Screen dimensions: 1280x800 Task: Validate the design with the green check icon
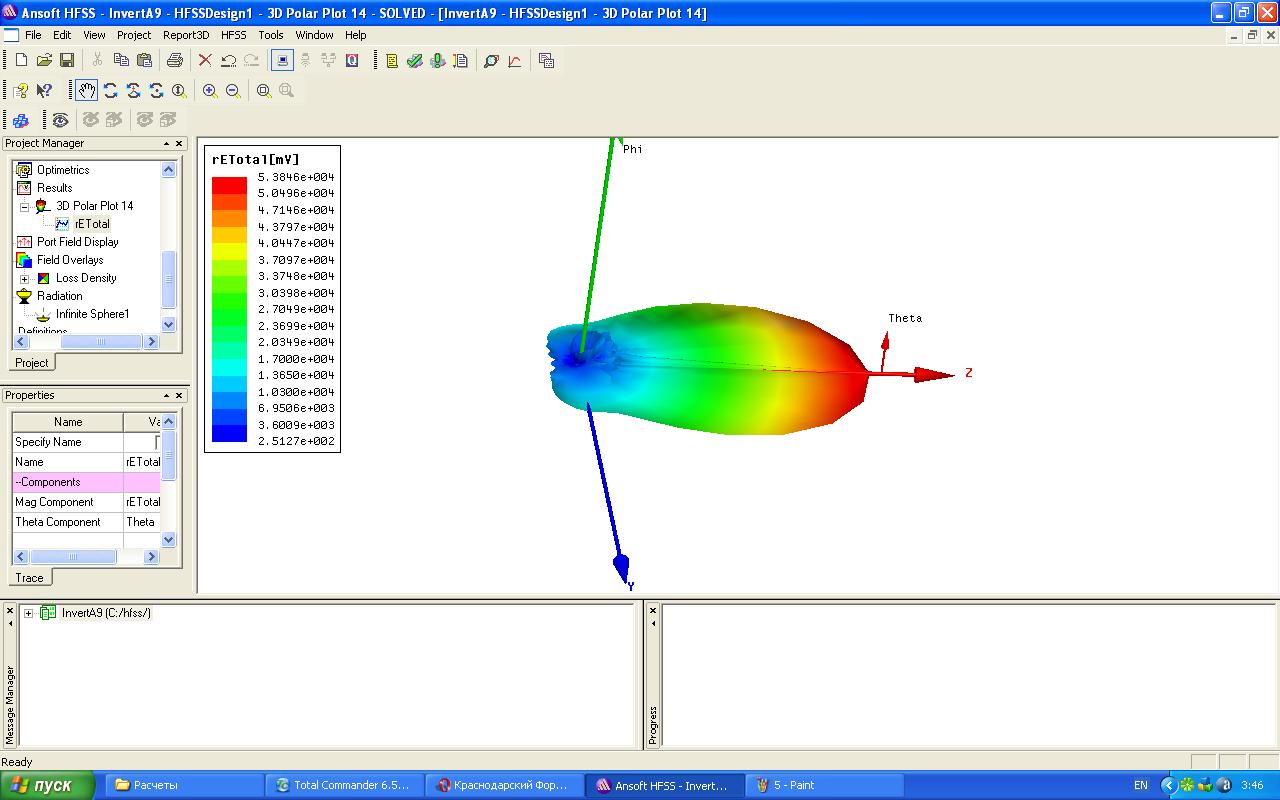point(414,61)
